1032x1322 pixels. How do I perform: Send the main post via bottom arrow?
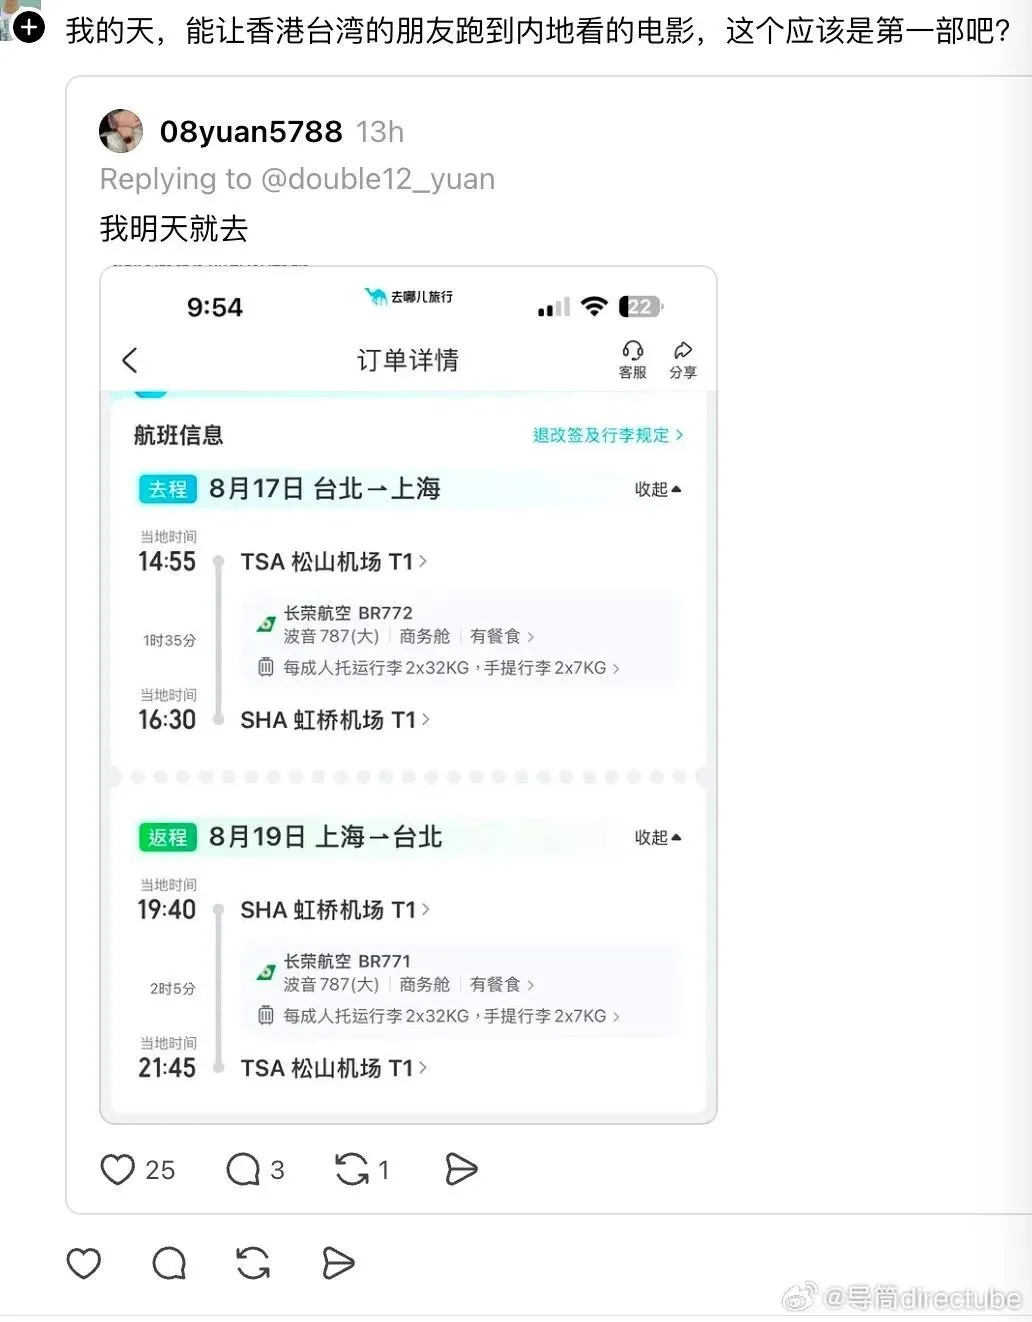[x=338, y=1263]
